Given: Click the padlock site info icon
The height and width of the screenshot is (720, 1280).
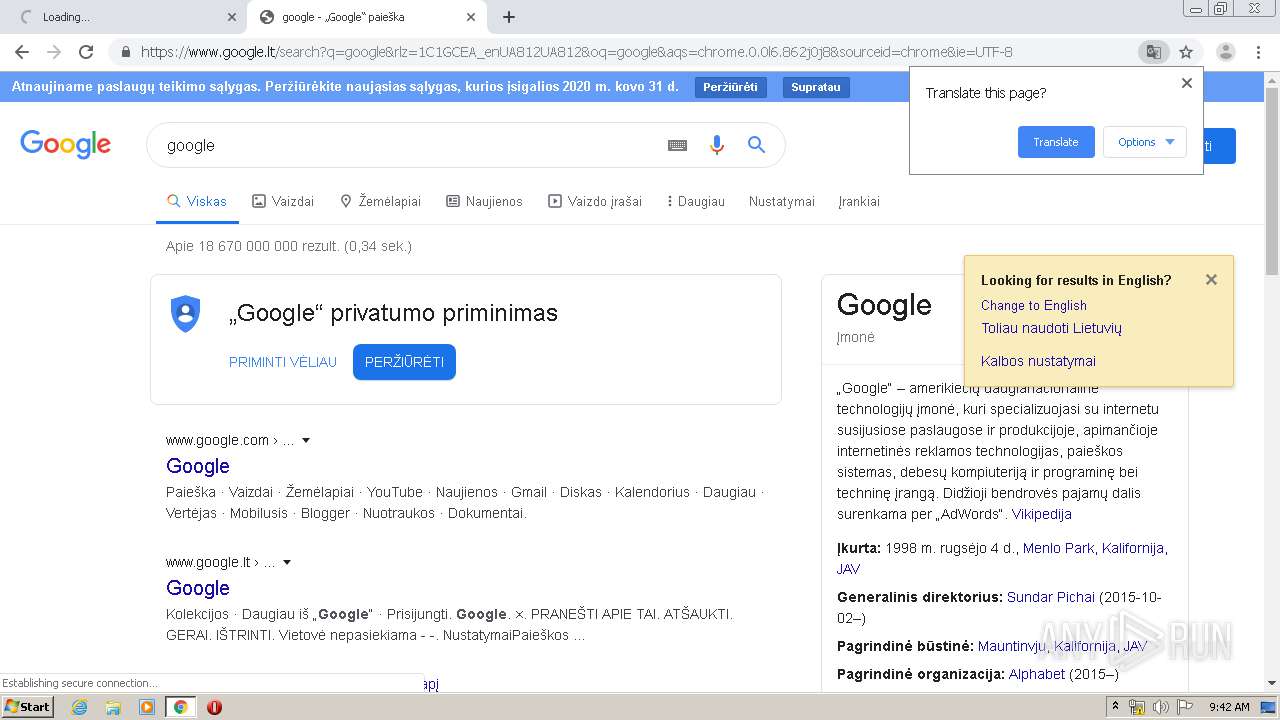Looking at the screenshot, I should [125, 52].
